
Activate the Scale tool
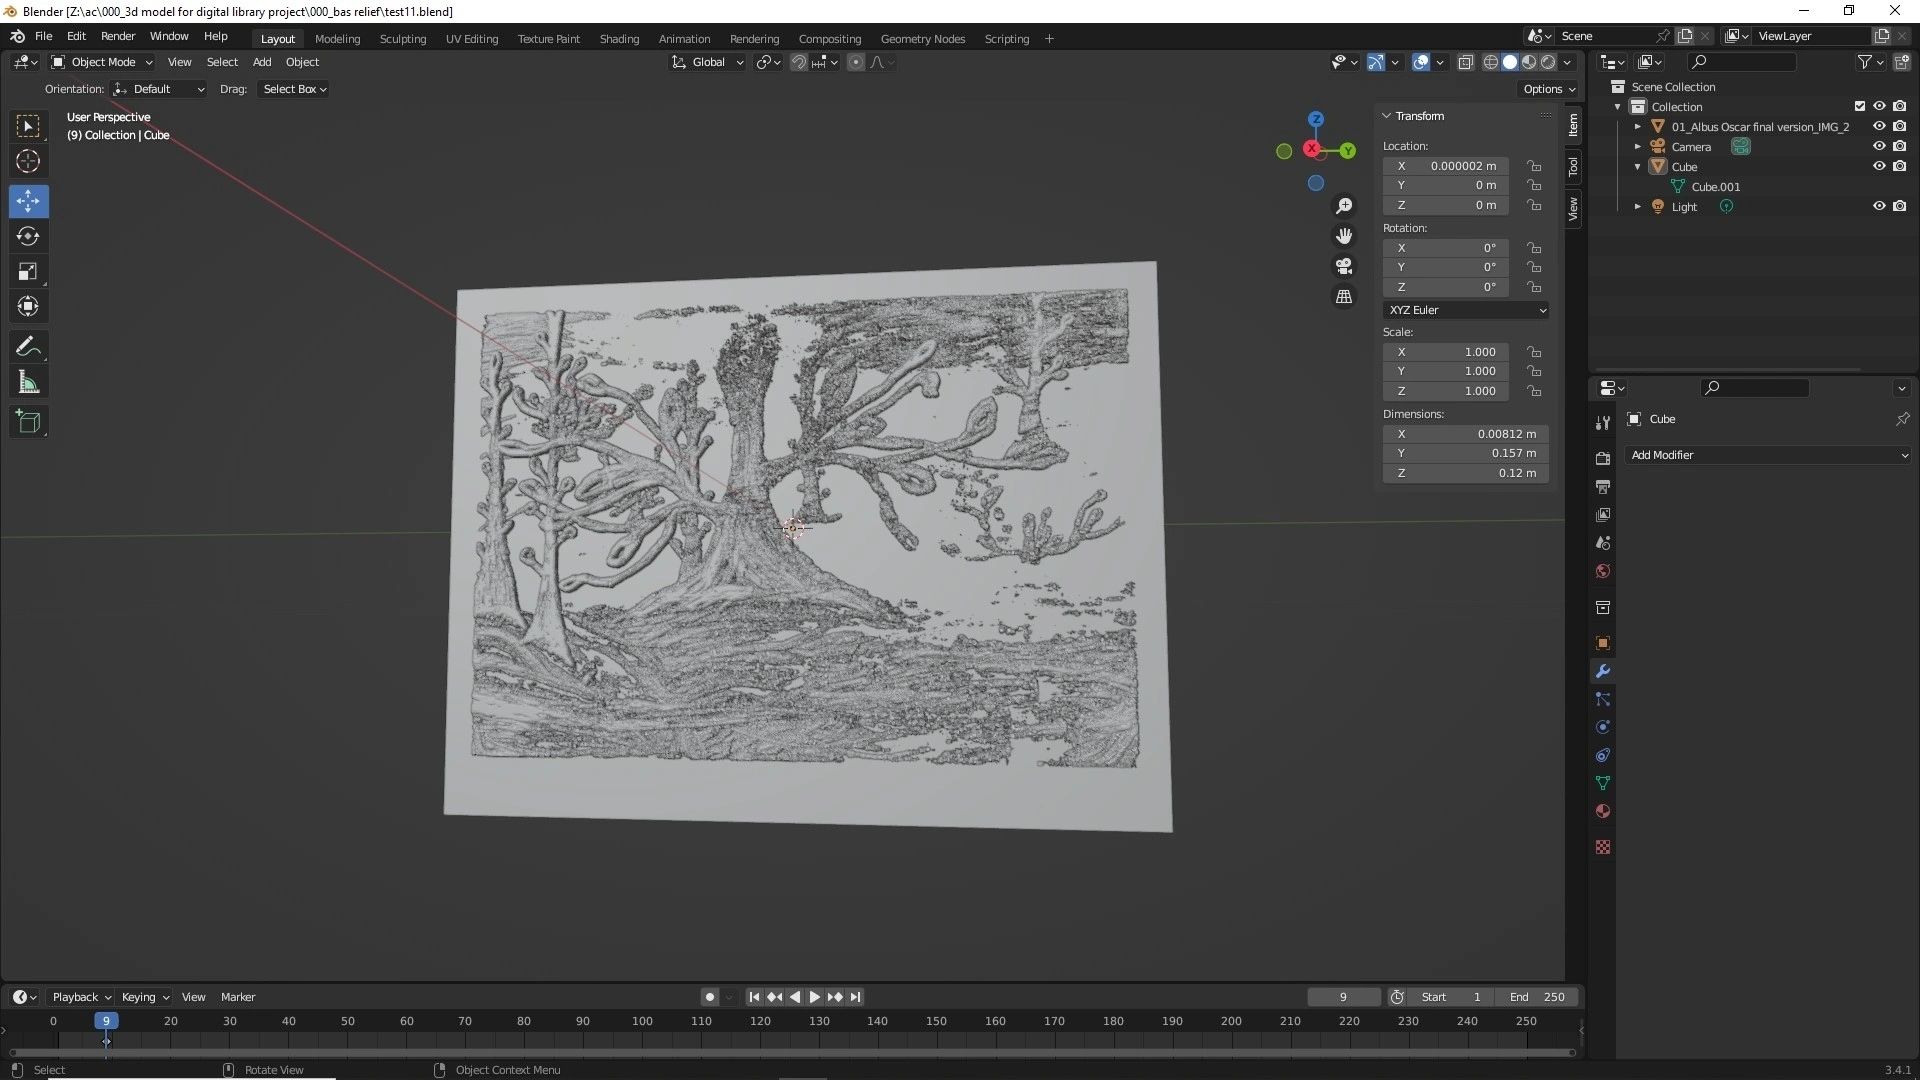[x=28, y=271]
